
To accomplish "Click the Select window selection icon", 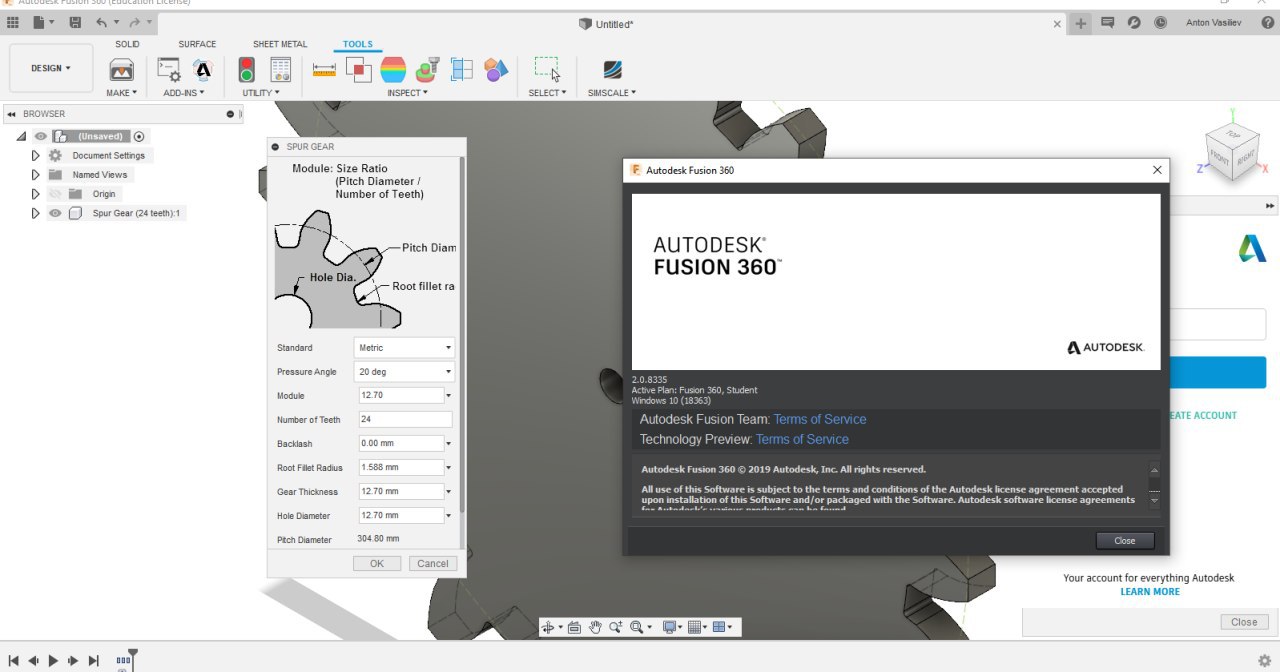I will click(x=547, y=69).
